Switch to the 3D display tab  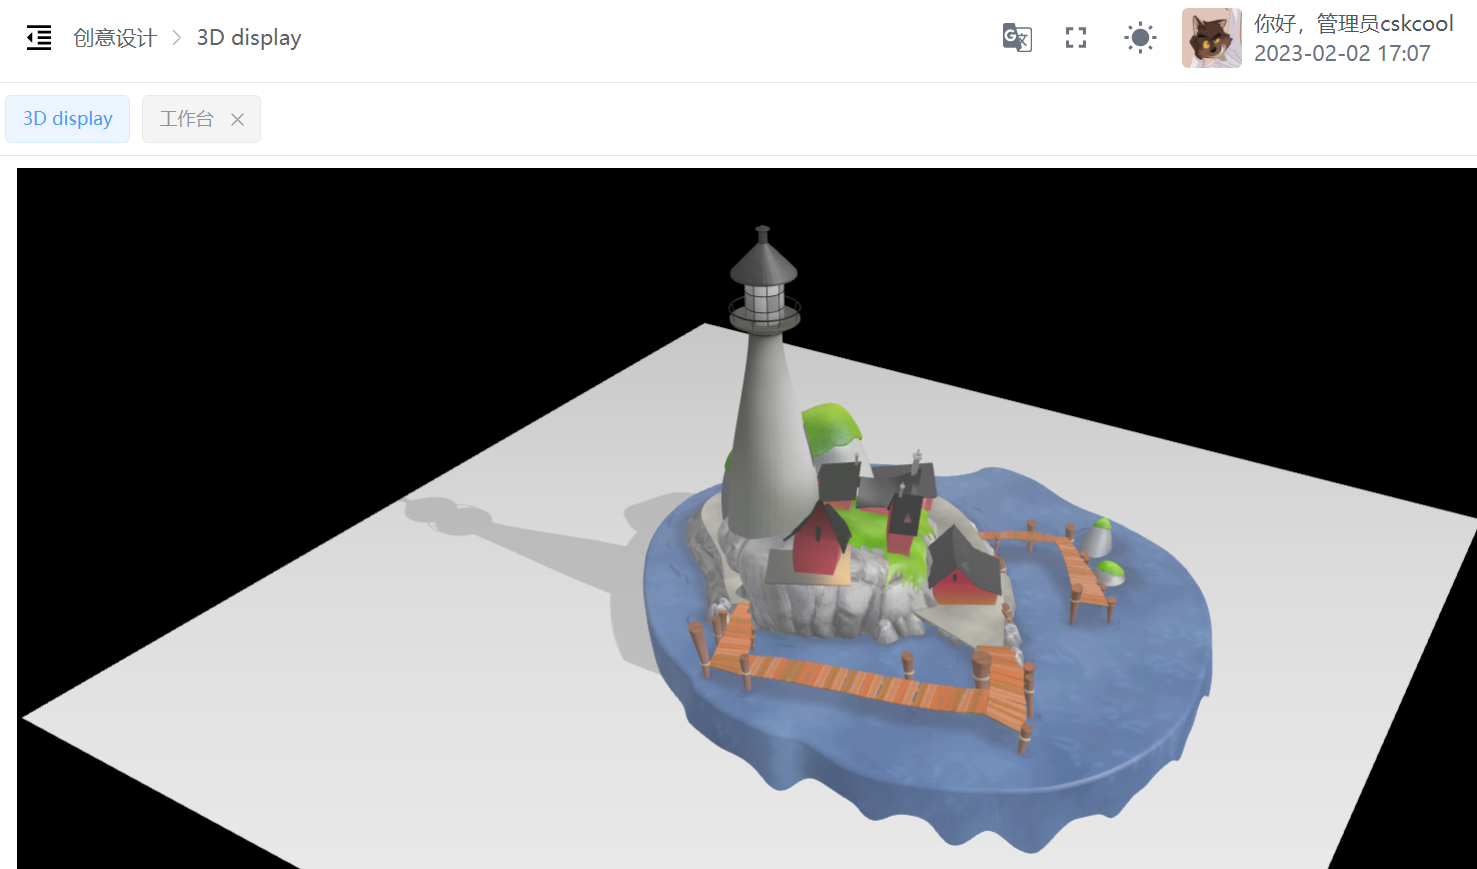(68, 119)
